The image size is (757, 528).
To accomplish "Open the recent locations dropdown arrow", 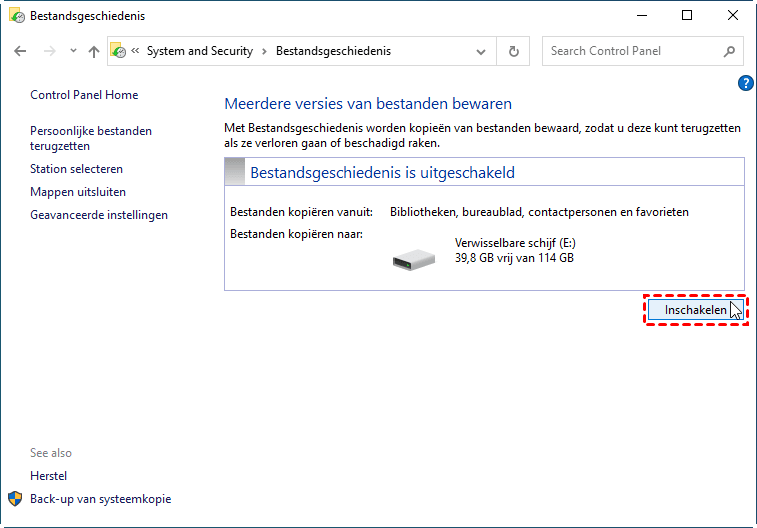I will (73, 51).
